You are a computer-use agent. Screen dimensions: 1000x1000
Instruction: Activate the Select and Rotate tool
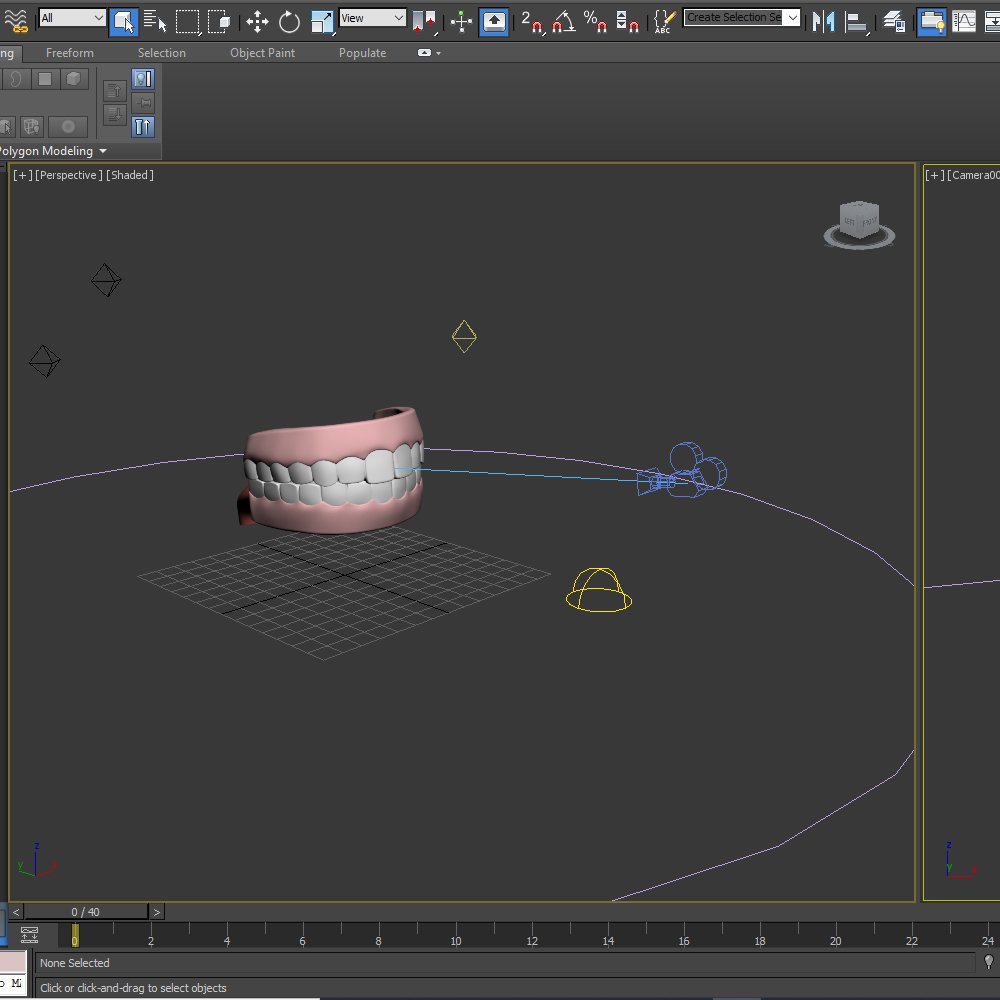pos(288,19)
